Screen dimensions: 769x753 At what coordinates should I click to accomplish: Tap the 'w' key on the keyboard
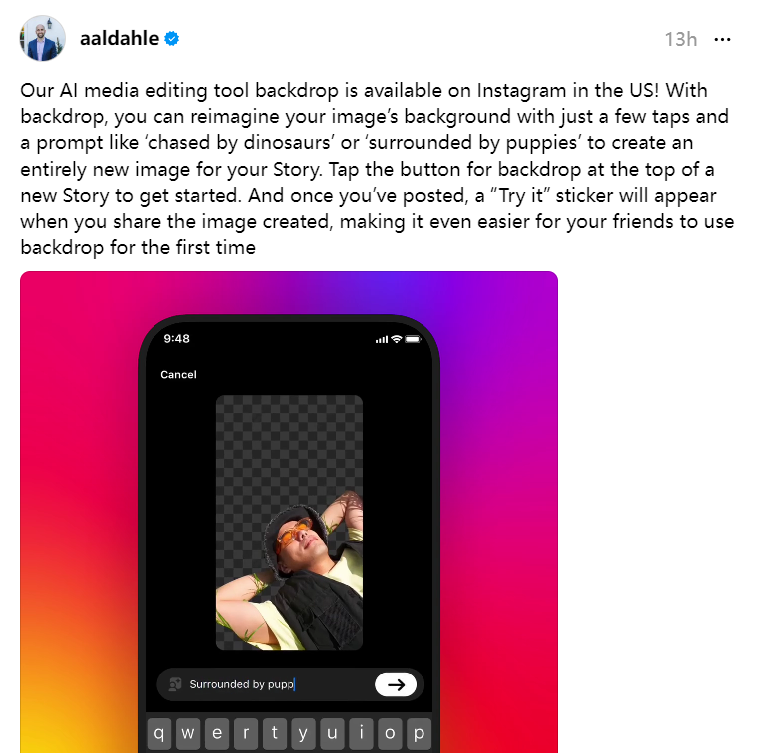pos(188,733)
